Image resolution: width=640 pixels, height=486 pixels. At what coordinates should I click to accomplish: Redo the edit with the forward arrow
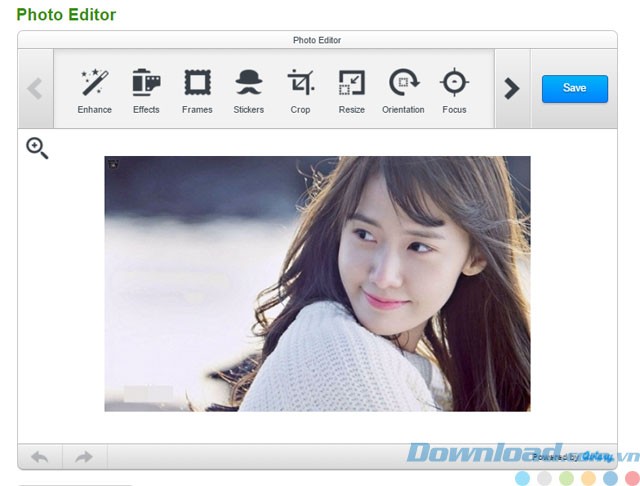pos(84,457)
